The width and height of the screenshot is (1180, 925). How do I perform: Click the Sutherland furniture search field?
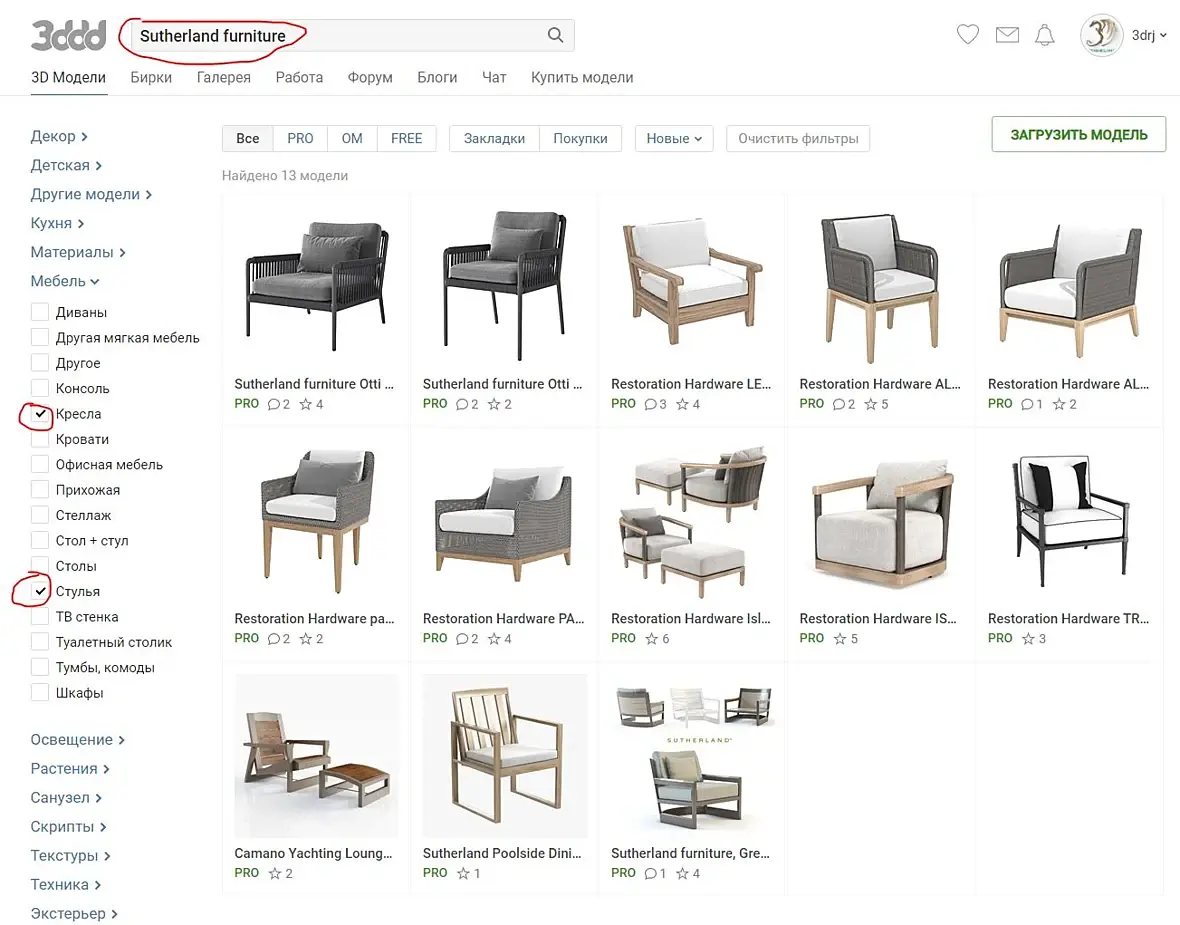(352, 35)
